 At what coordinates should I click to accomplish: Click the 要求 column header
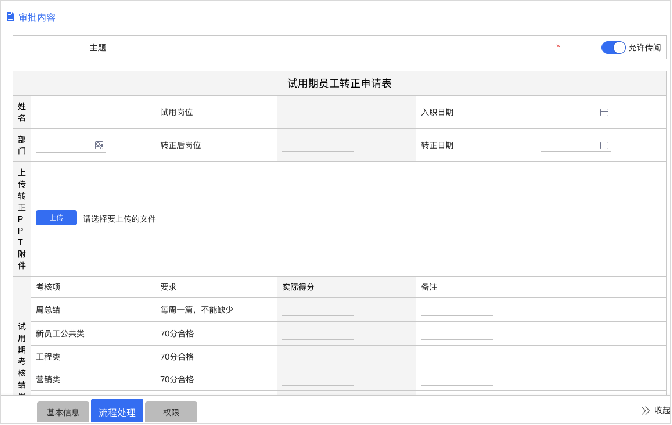coord(168,287)
